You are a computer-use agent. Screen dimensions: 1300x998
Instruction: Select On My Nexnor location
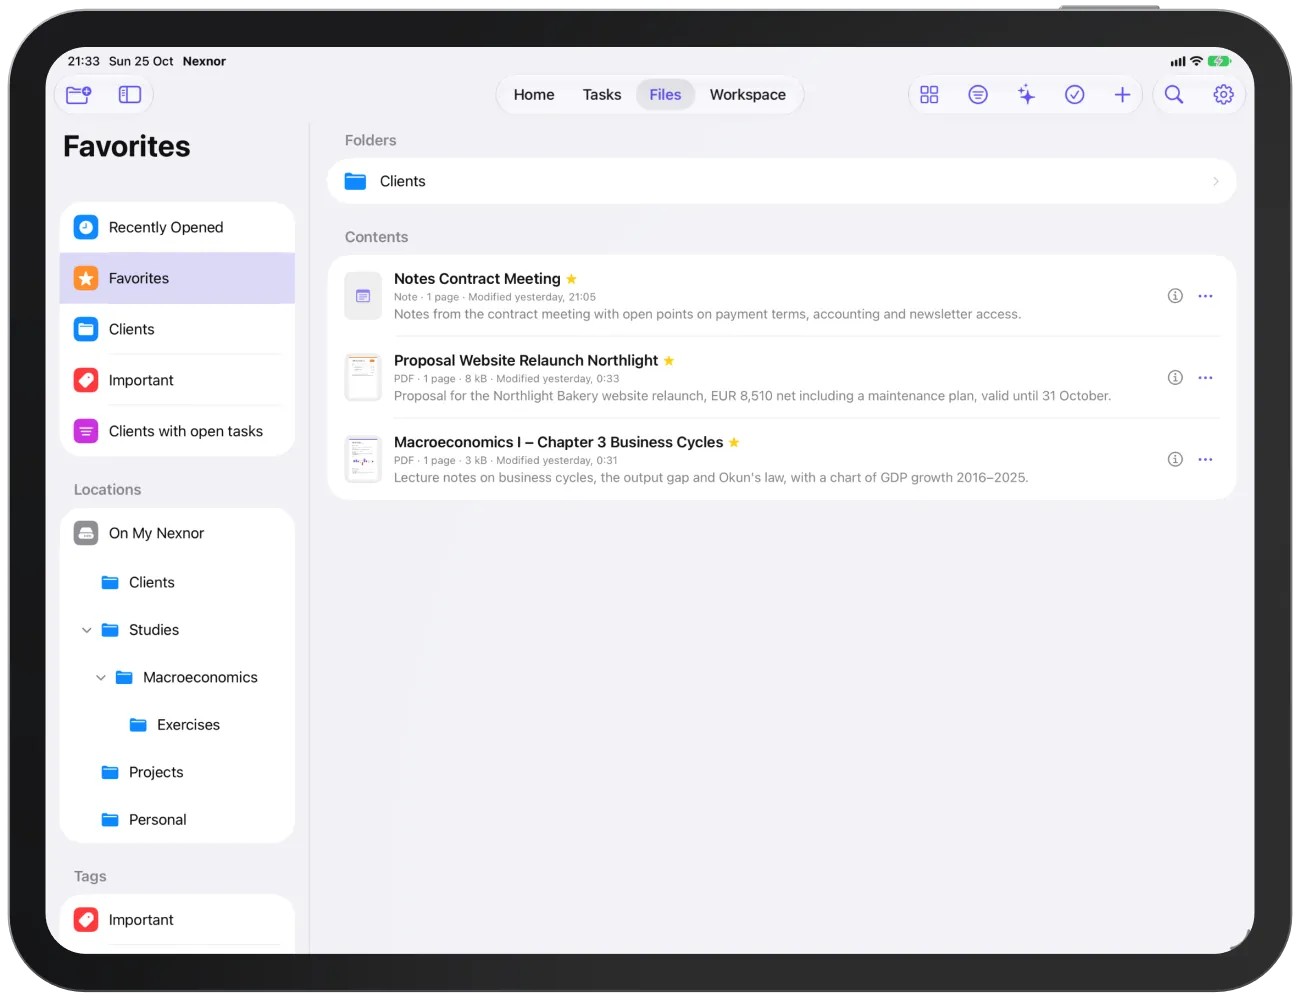pos(177,534)
